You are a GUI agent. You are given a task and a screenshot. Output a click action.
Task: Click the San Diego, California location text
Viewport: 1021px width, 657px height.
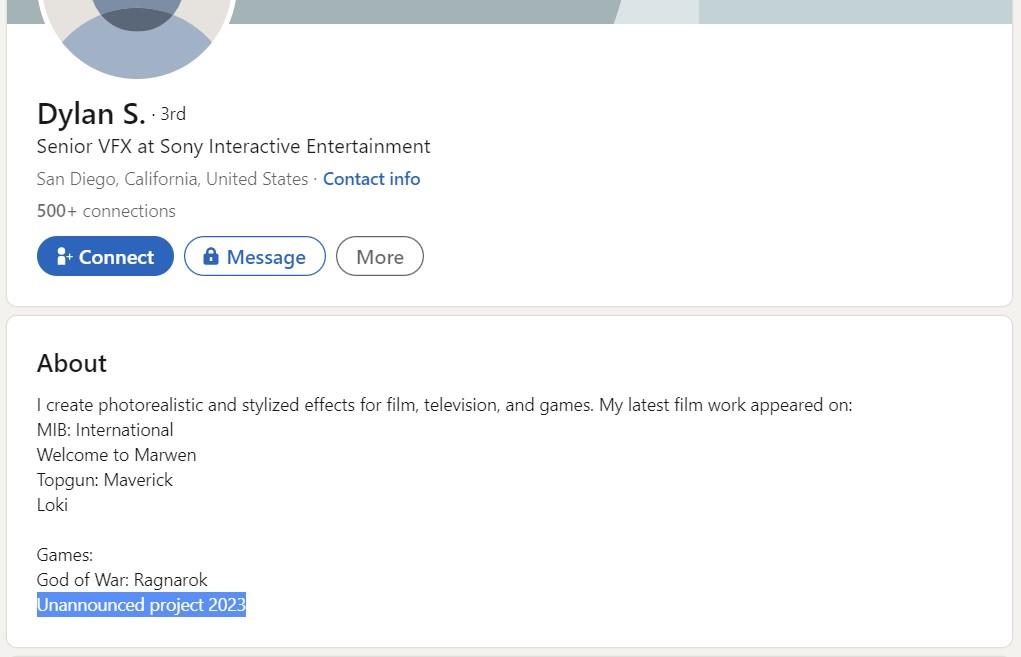click(172, 179)
